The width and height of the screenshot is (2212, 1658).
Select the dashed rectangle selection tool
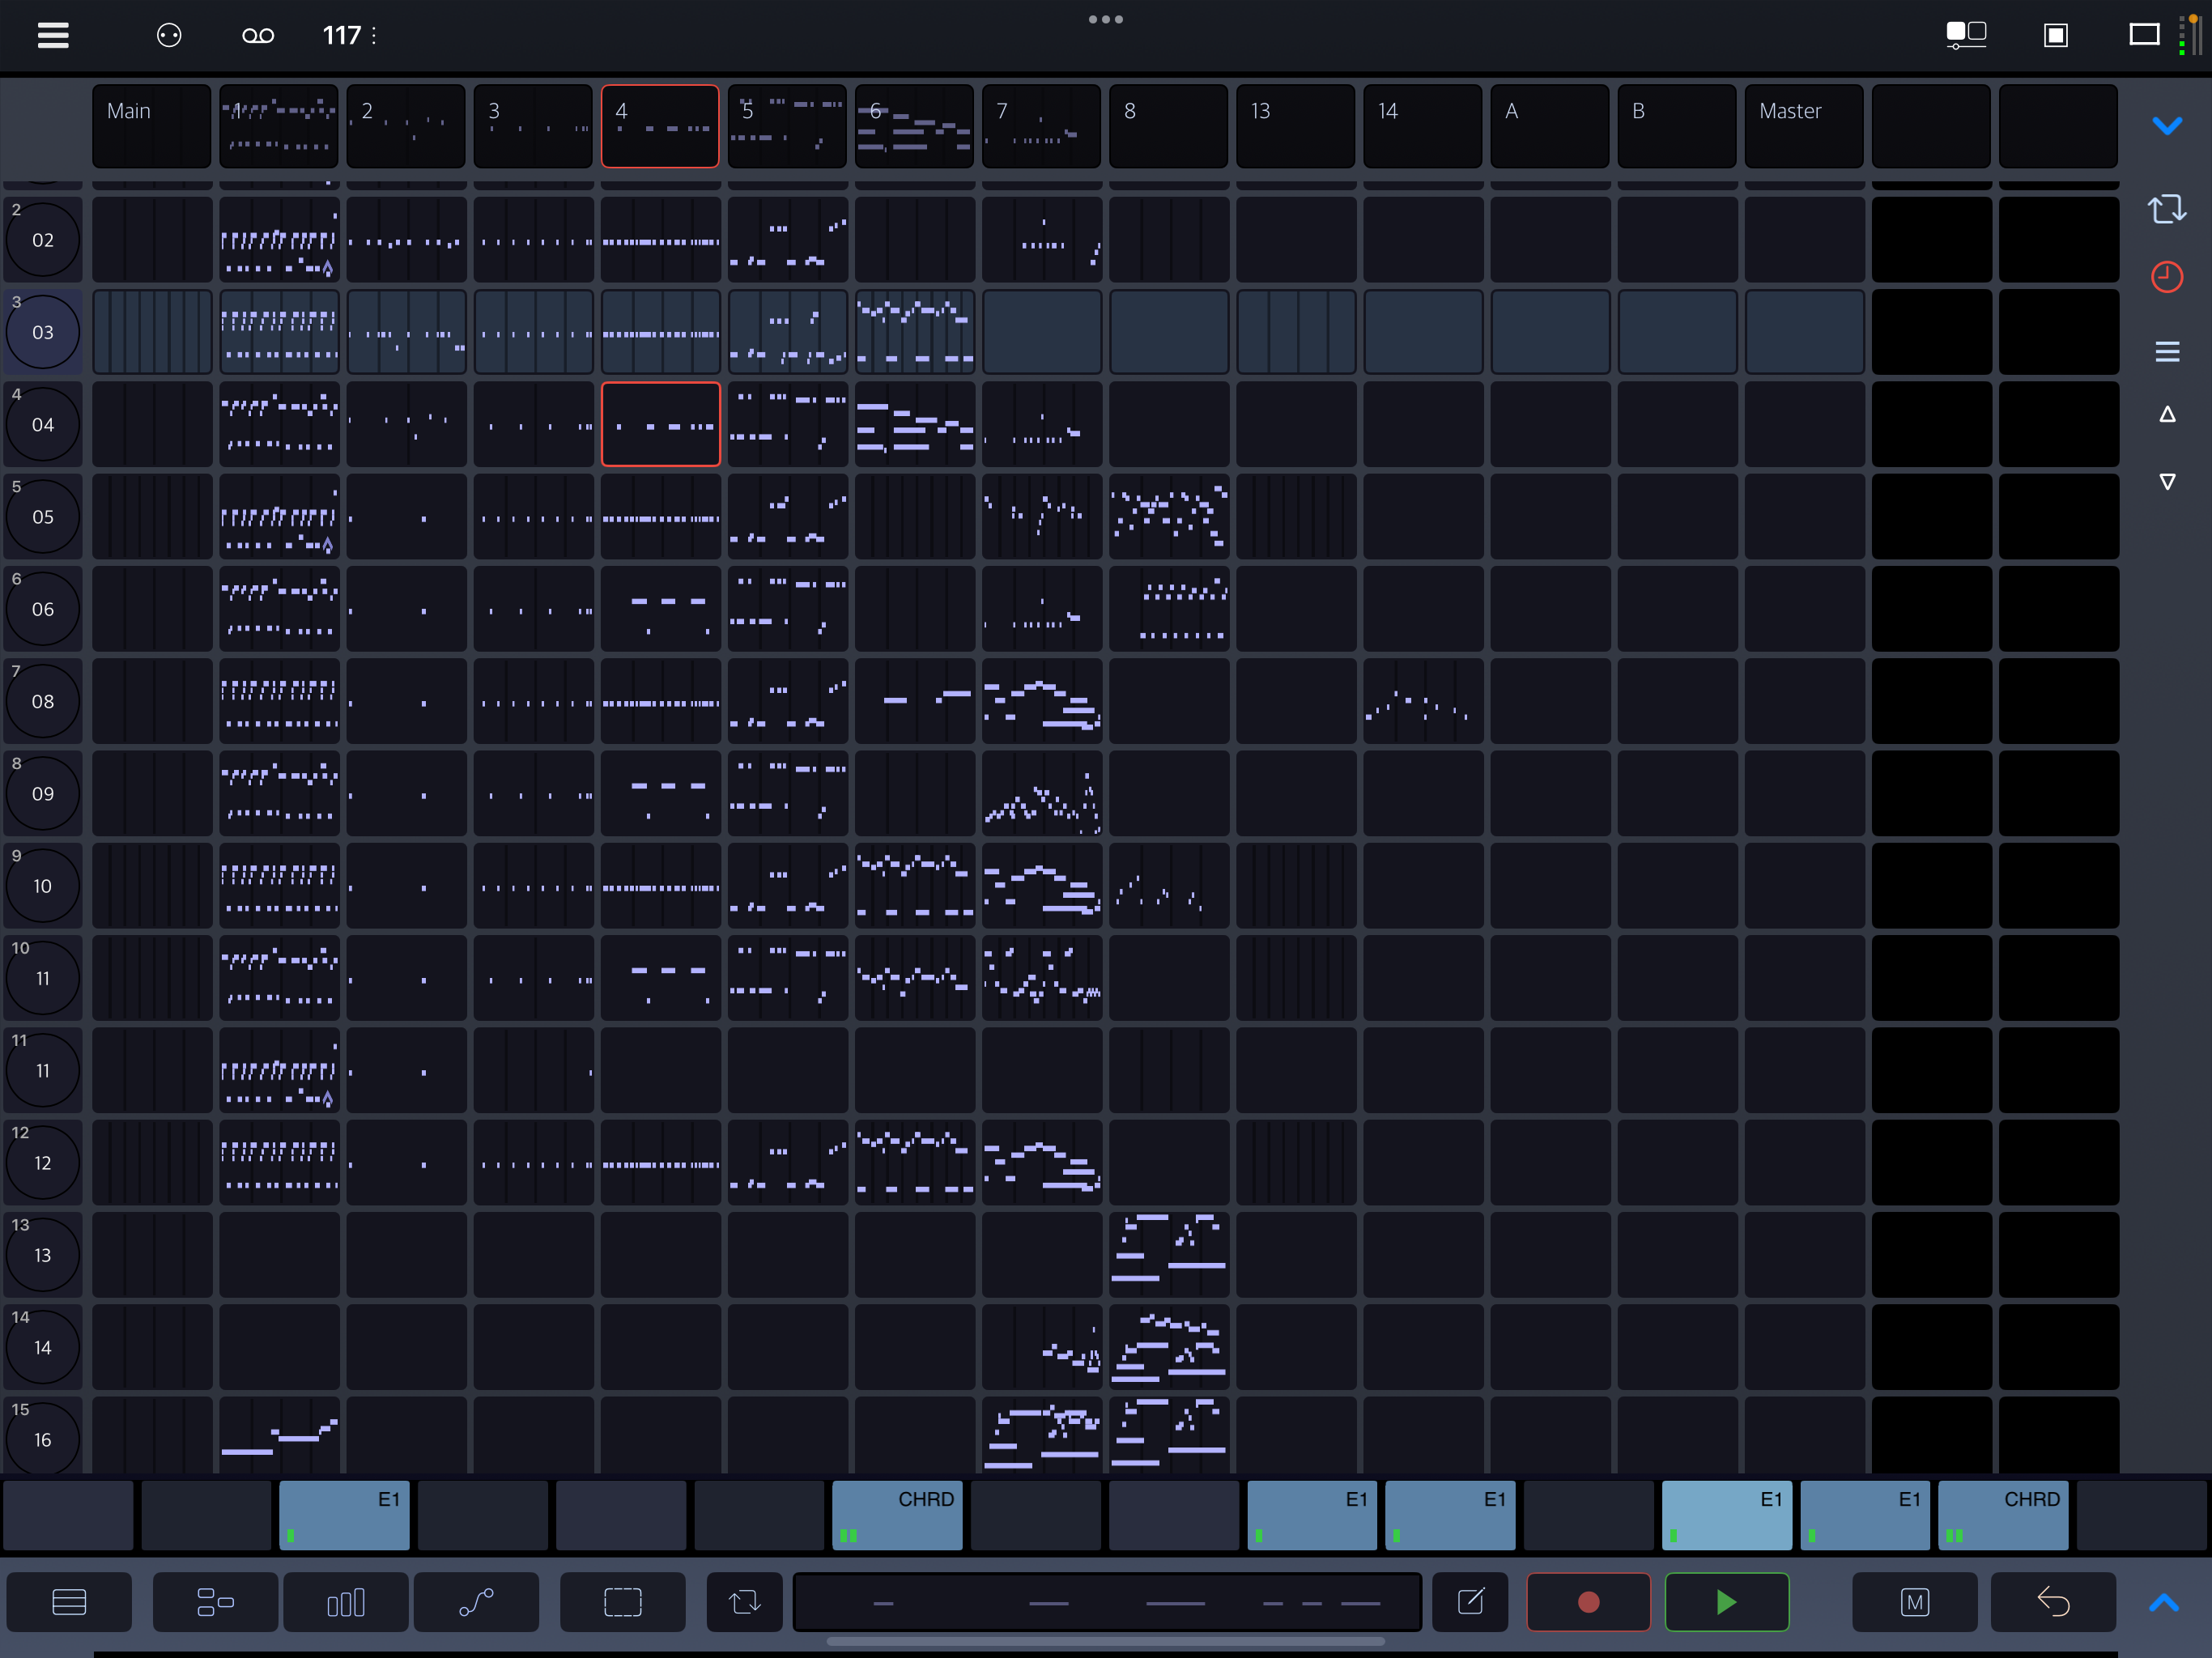pos(622,1602)
